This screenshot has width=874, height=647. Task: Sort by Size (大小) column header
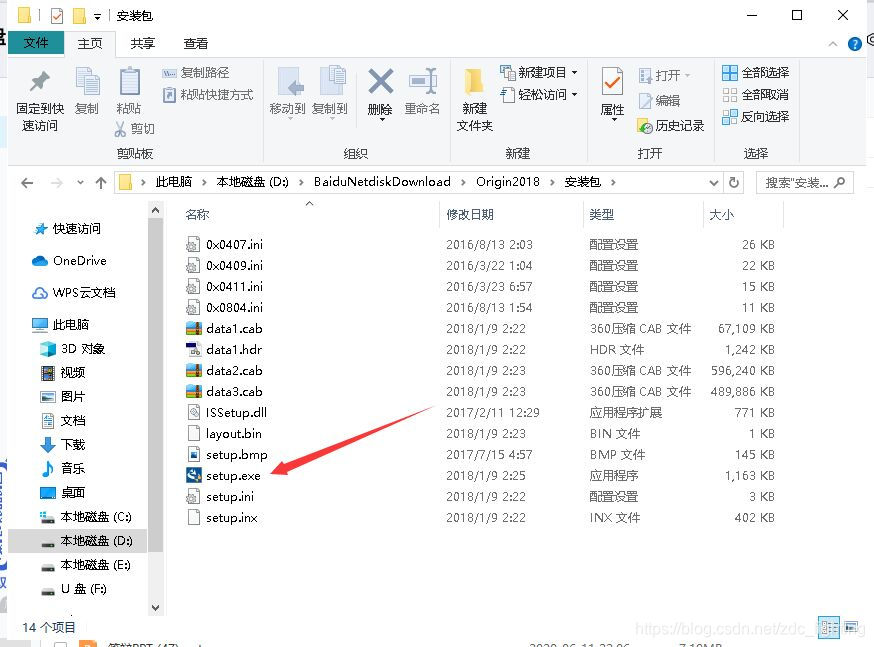721,215
